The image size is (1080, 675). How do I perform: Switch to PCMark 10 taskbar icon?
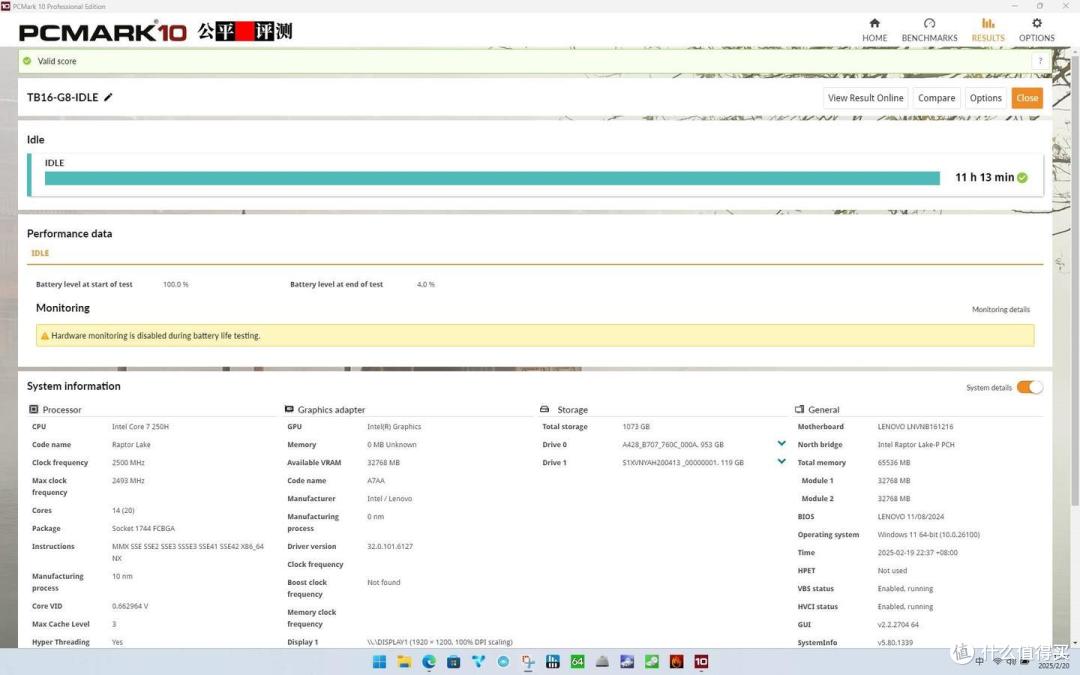pyautogui.click(x=701, y=661)
